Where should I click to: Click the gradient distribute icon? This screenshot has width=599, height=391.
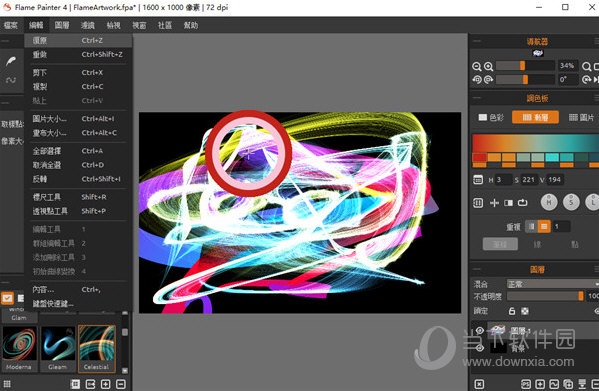pyautogui.click(x=478, y=203)
